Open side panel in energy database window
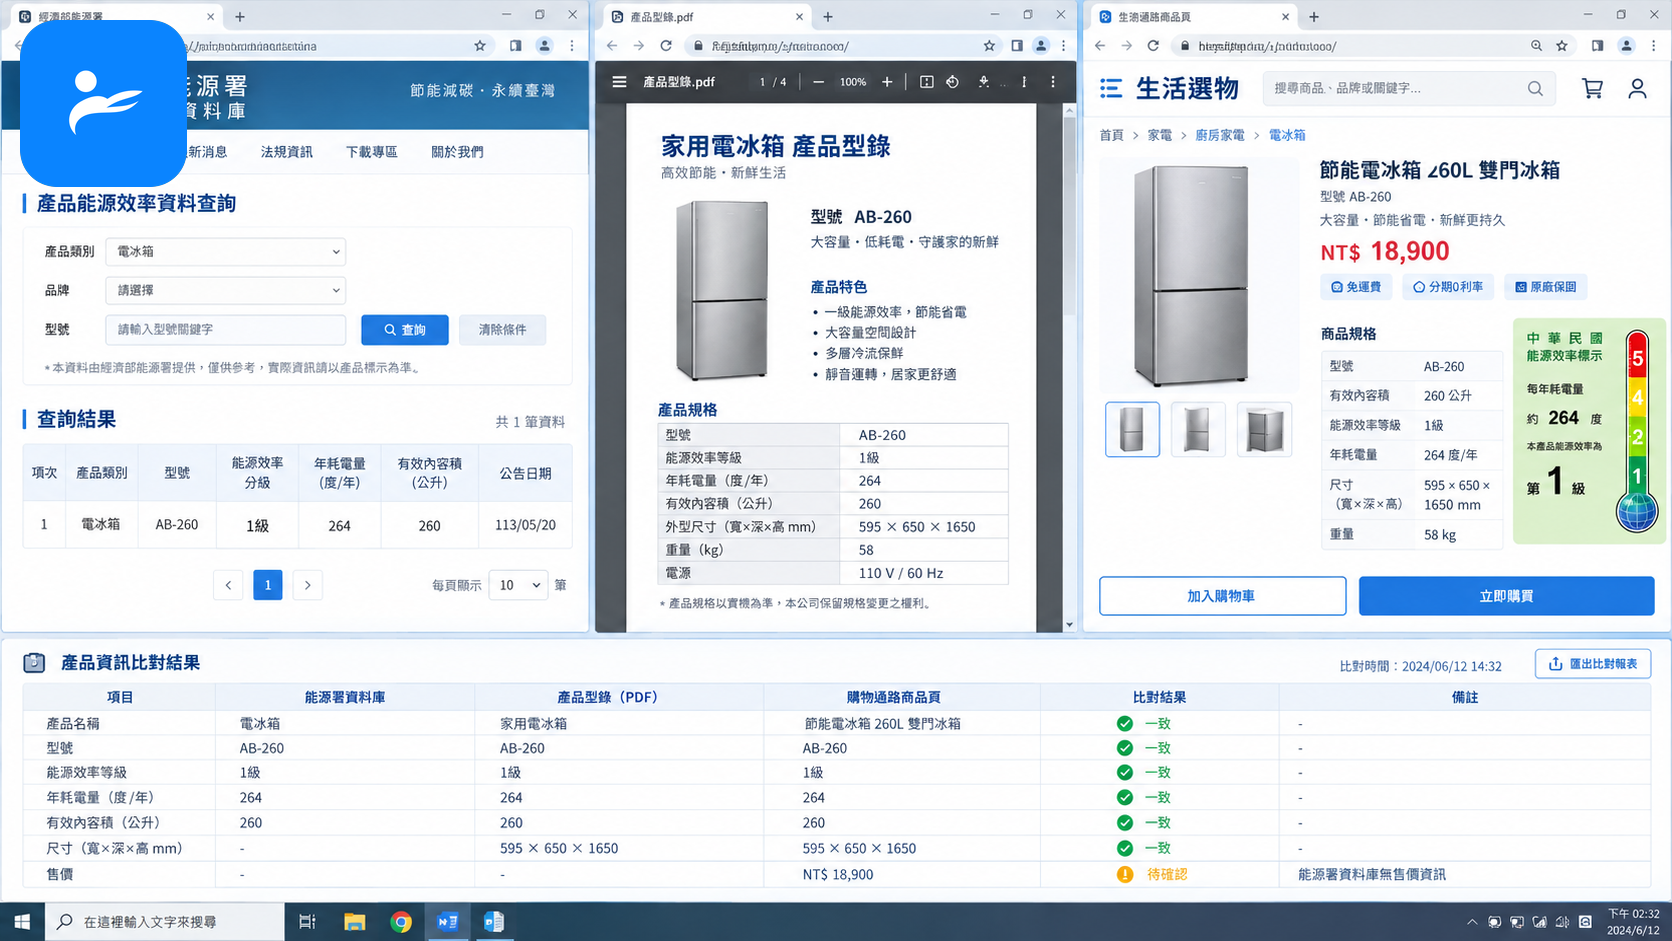1672x941 pixels. 515,46
